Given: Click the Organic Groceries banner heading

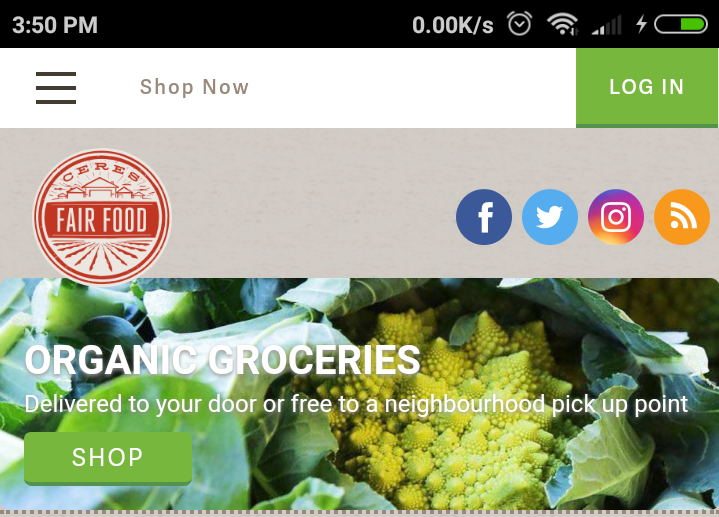Looking at the screenshot, I should [x=222, y=361].
